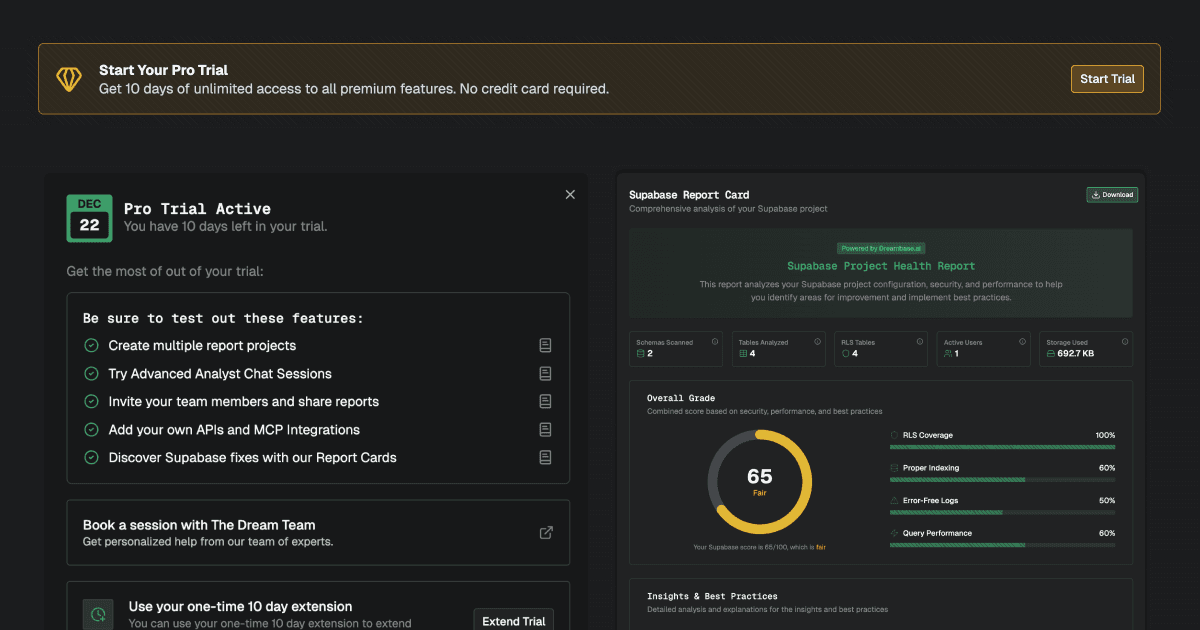Close the Pro Trial Active card
The width and height of the screenshot is (1200, 630).
point(570,195)
